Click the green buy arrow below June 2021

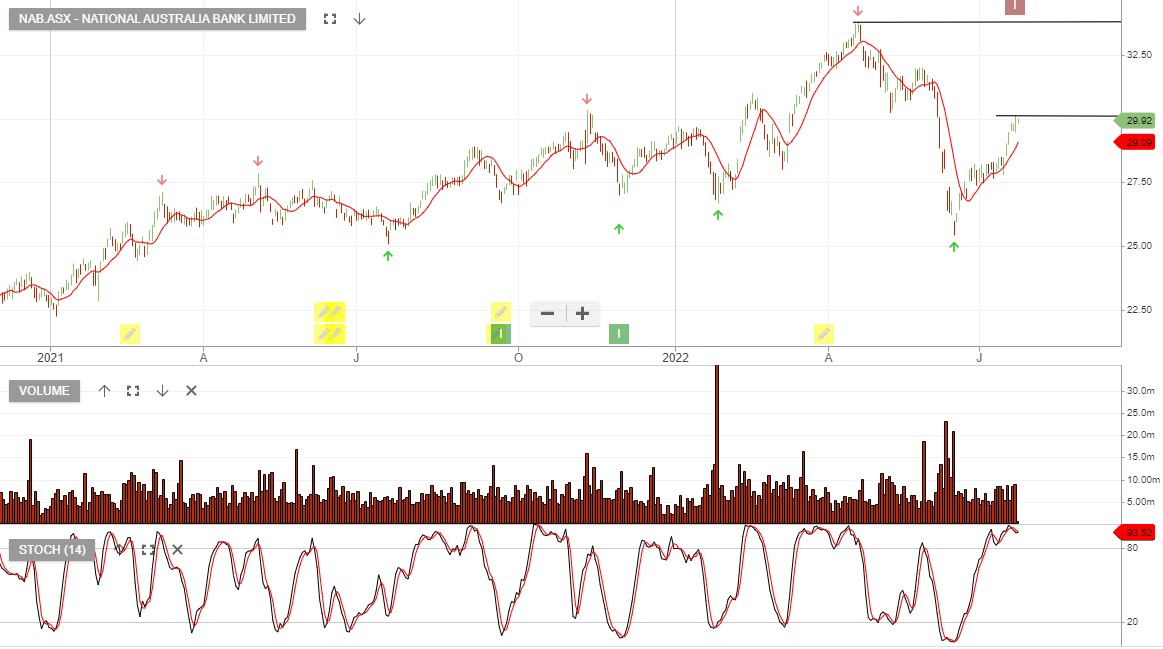click(x=388, y=258)
